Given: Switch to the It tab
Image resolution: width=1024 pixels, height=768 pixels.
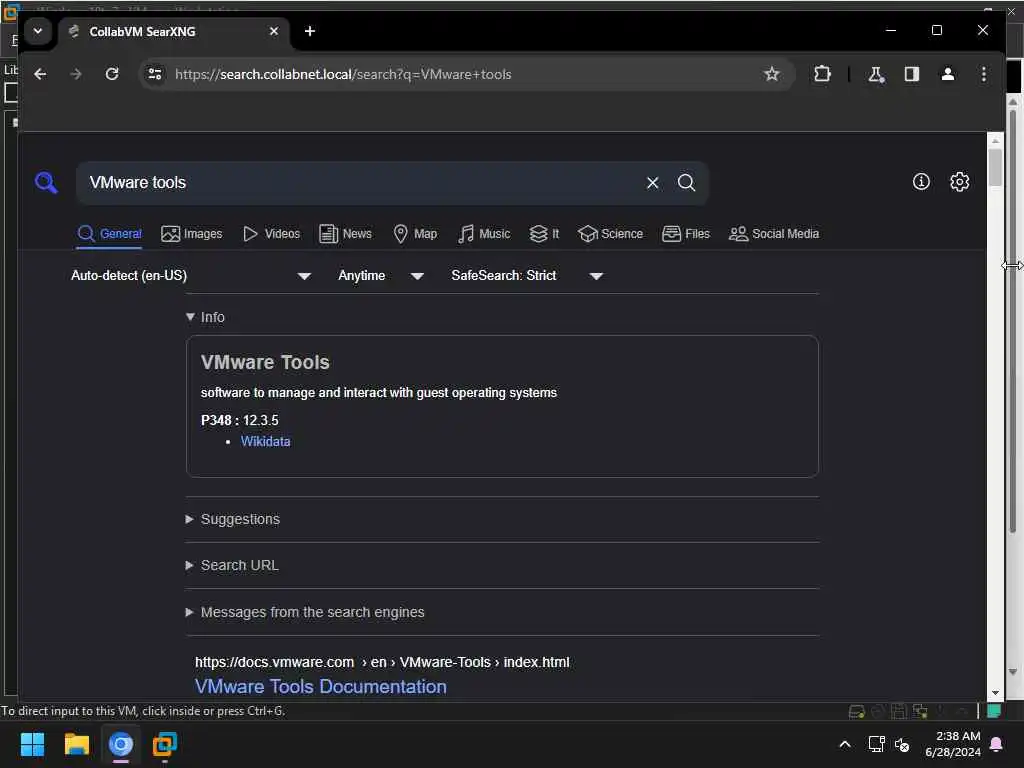Looking at the screenshot, I should [544, 234].
